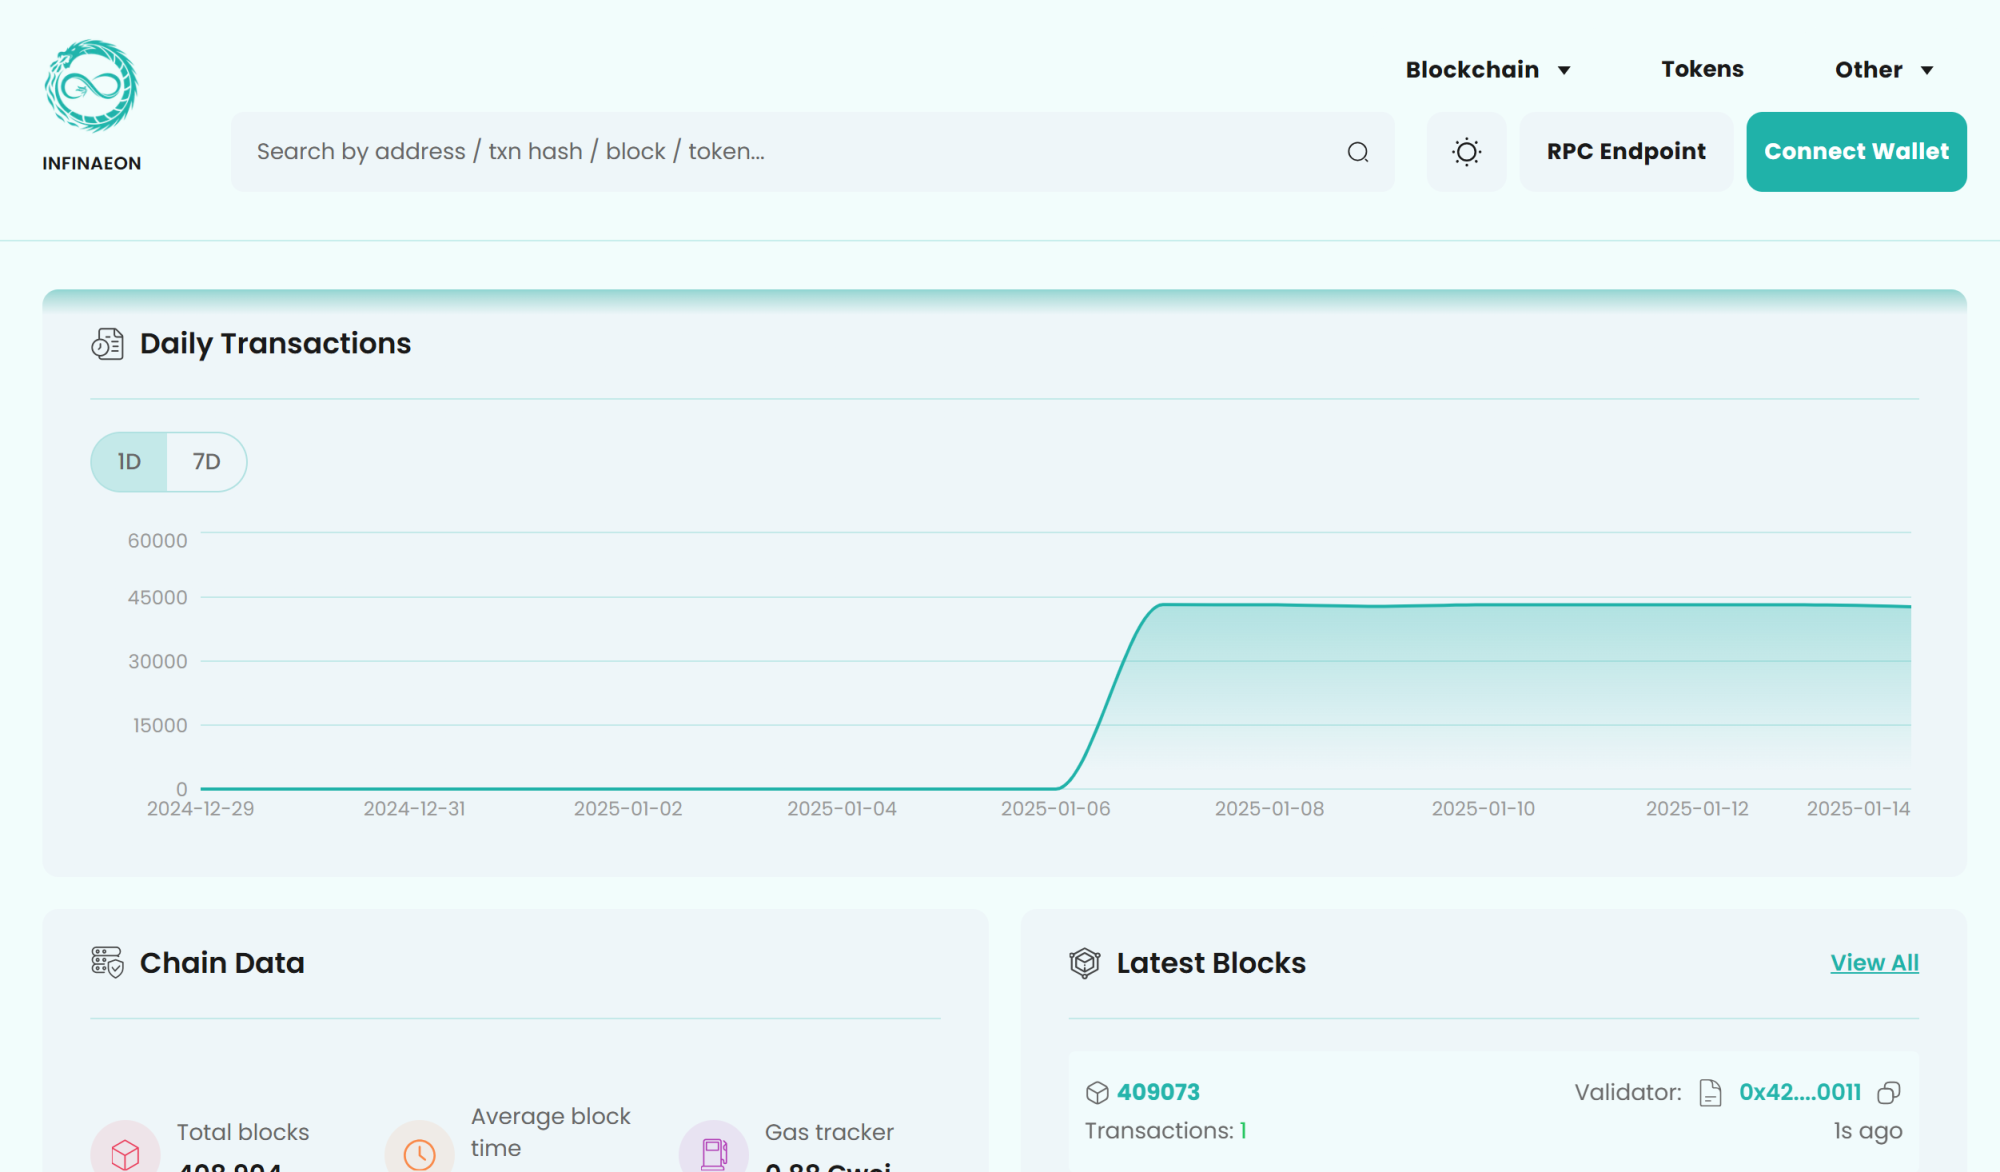Open View All latest blocks link
This screenshot has height=1172, width=2000.
click(x=1874, y=963)
